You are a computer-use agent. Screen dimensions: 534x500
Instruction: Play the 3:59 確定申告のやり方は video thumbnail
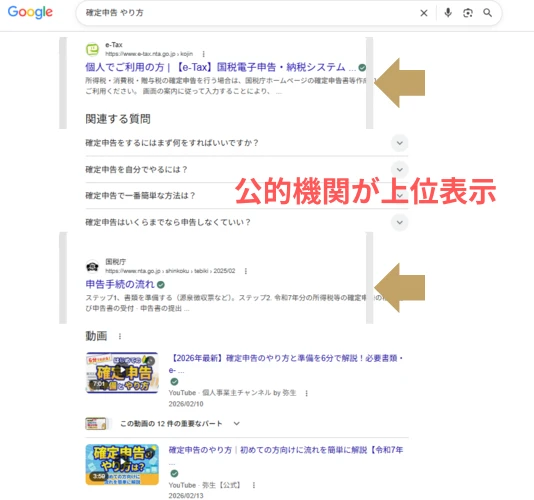(122, 465)
